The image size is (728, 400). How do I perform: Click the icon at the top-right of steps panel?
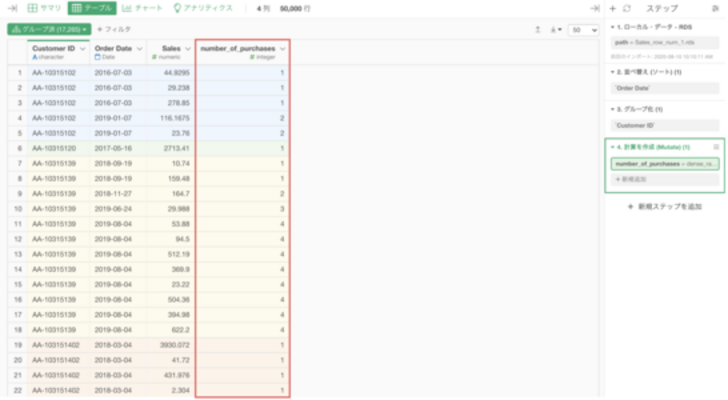(717, 8)
